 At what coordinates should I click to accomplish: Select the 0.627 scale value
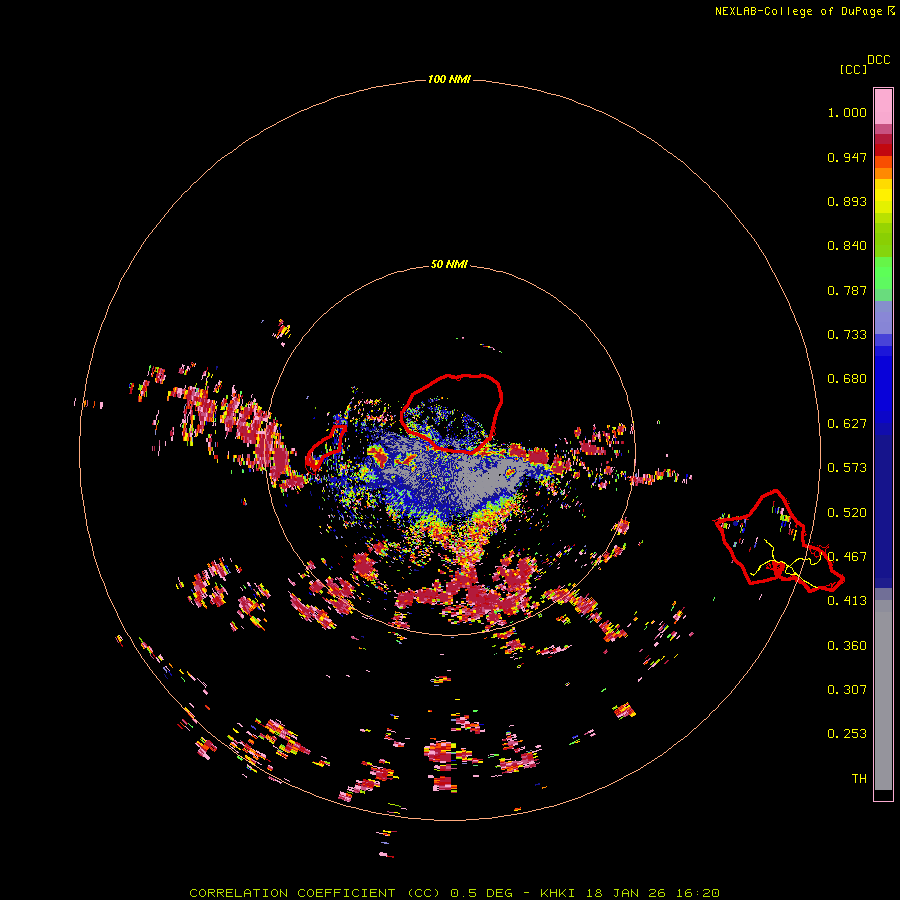847,424
